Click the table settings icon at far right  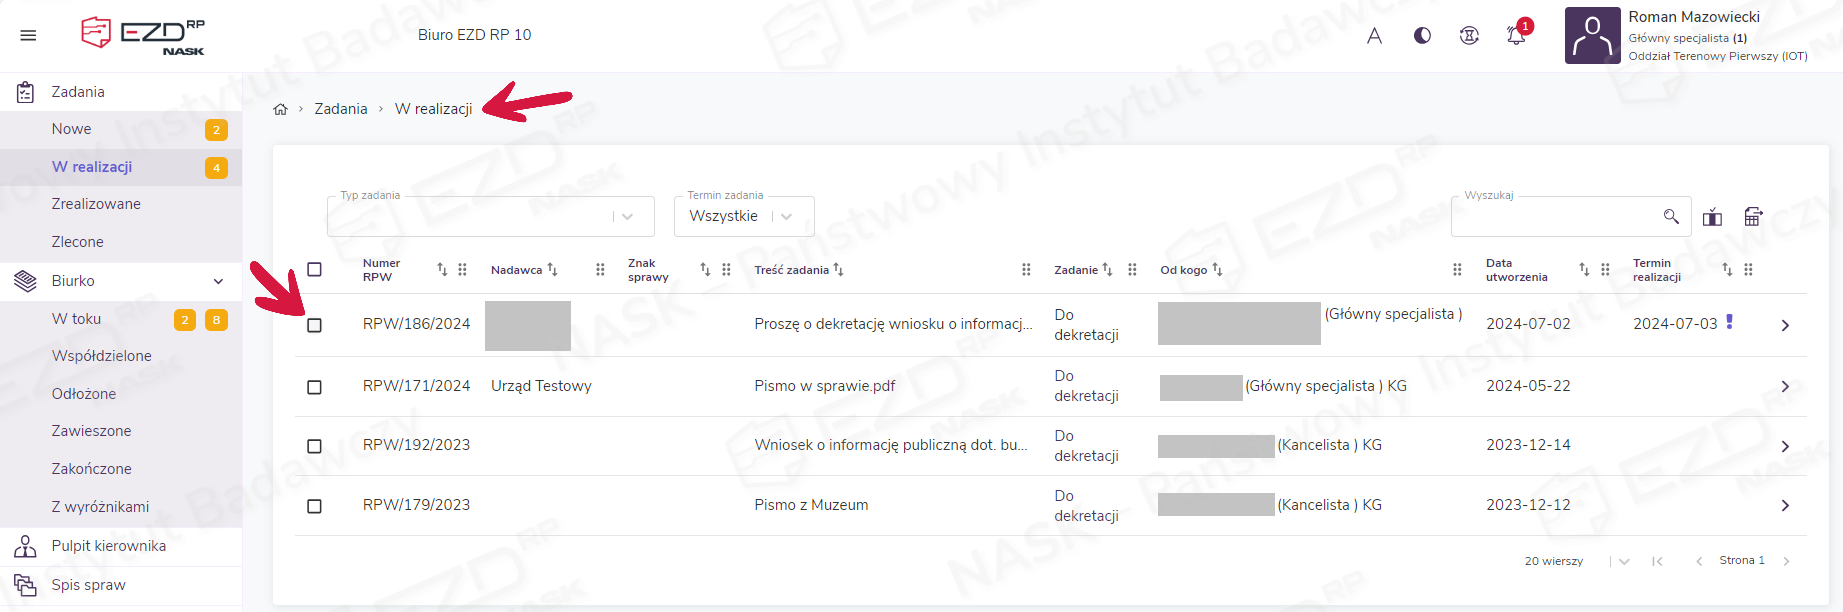tap(1753, 217)
